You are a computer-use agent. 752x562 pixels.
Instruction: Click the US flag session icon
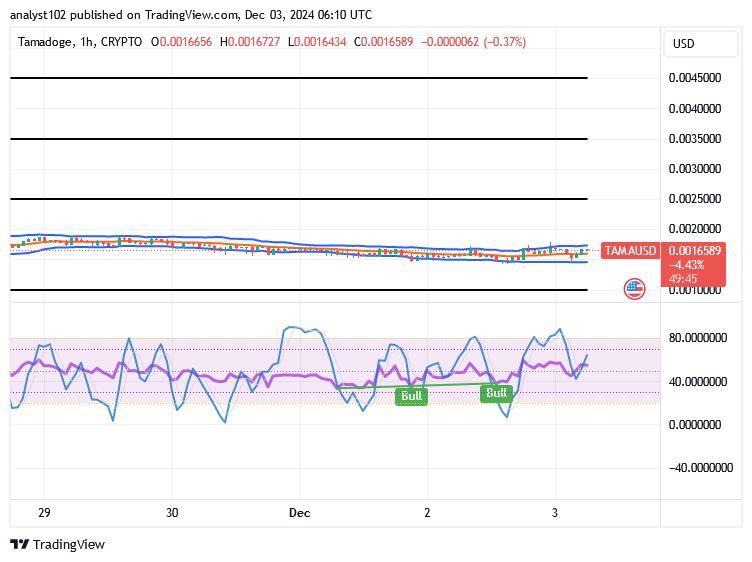tap(634, 289)
